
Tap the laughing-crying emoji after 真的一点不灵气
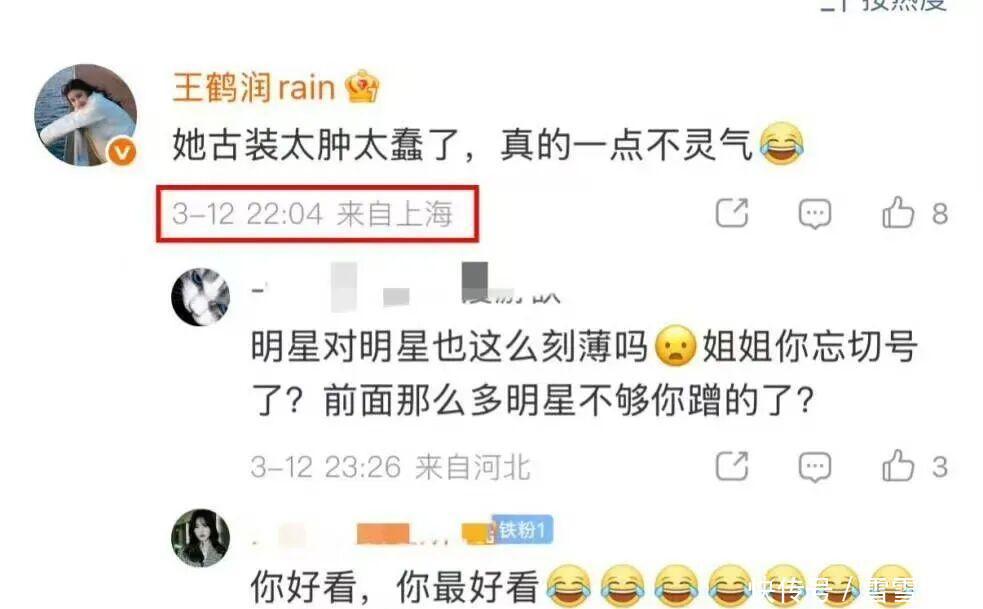(x=781, y=144)
